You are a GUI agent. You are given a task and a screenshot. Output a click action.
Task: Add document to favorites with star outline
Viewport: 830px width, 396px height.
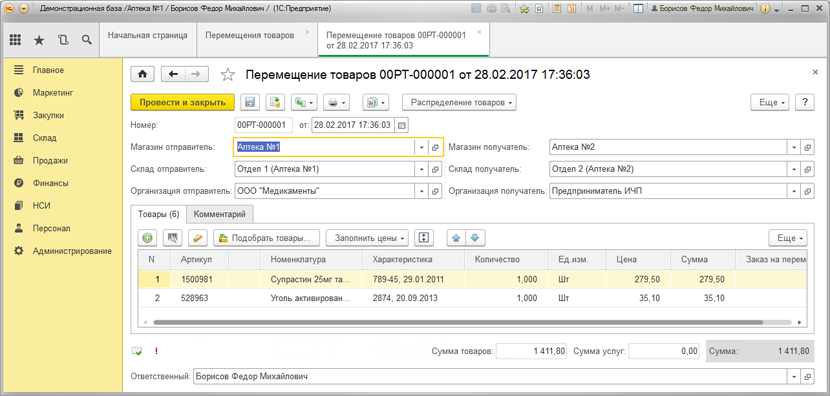click(x=228, y=75)
